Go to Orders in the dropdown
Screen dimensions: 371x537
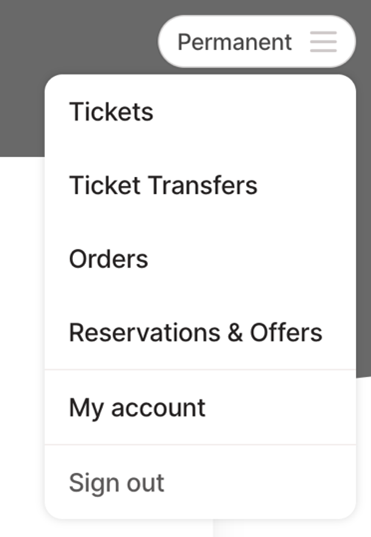[200, 259]
